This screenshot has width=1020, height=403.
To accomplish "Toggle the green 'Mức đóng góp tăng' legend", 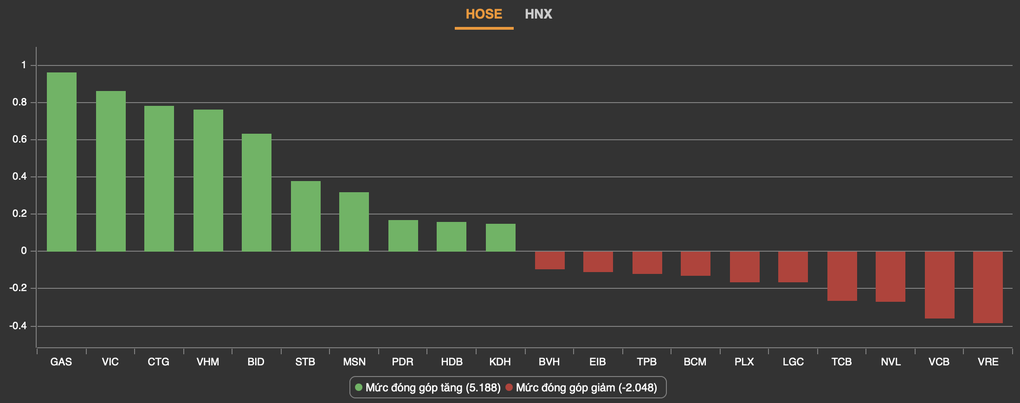I will (x=427, y=386).
